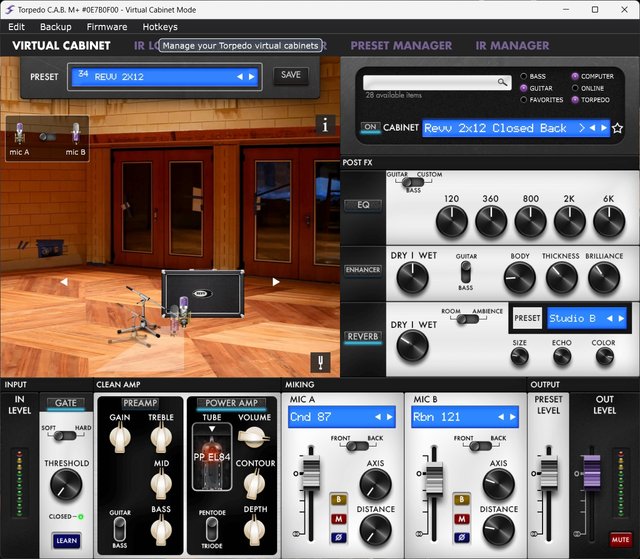
Task: Open the Mic A Cnd 87 selector
Action: pyautogui.click(x=342, y=417)
